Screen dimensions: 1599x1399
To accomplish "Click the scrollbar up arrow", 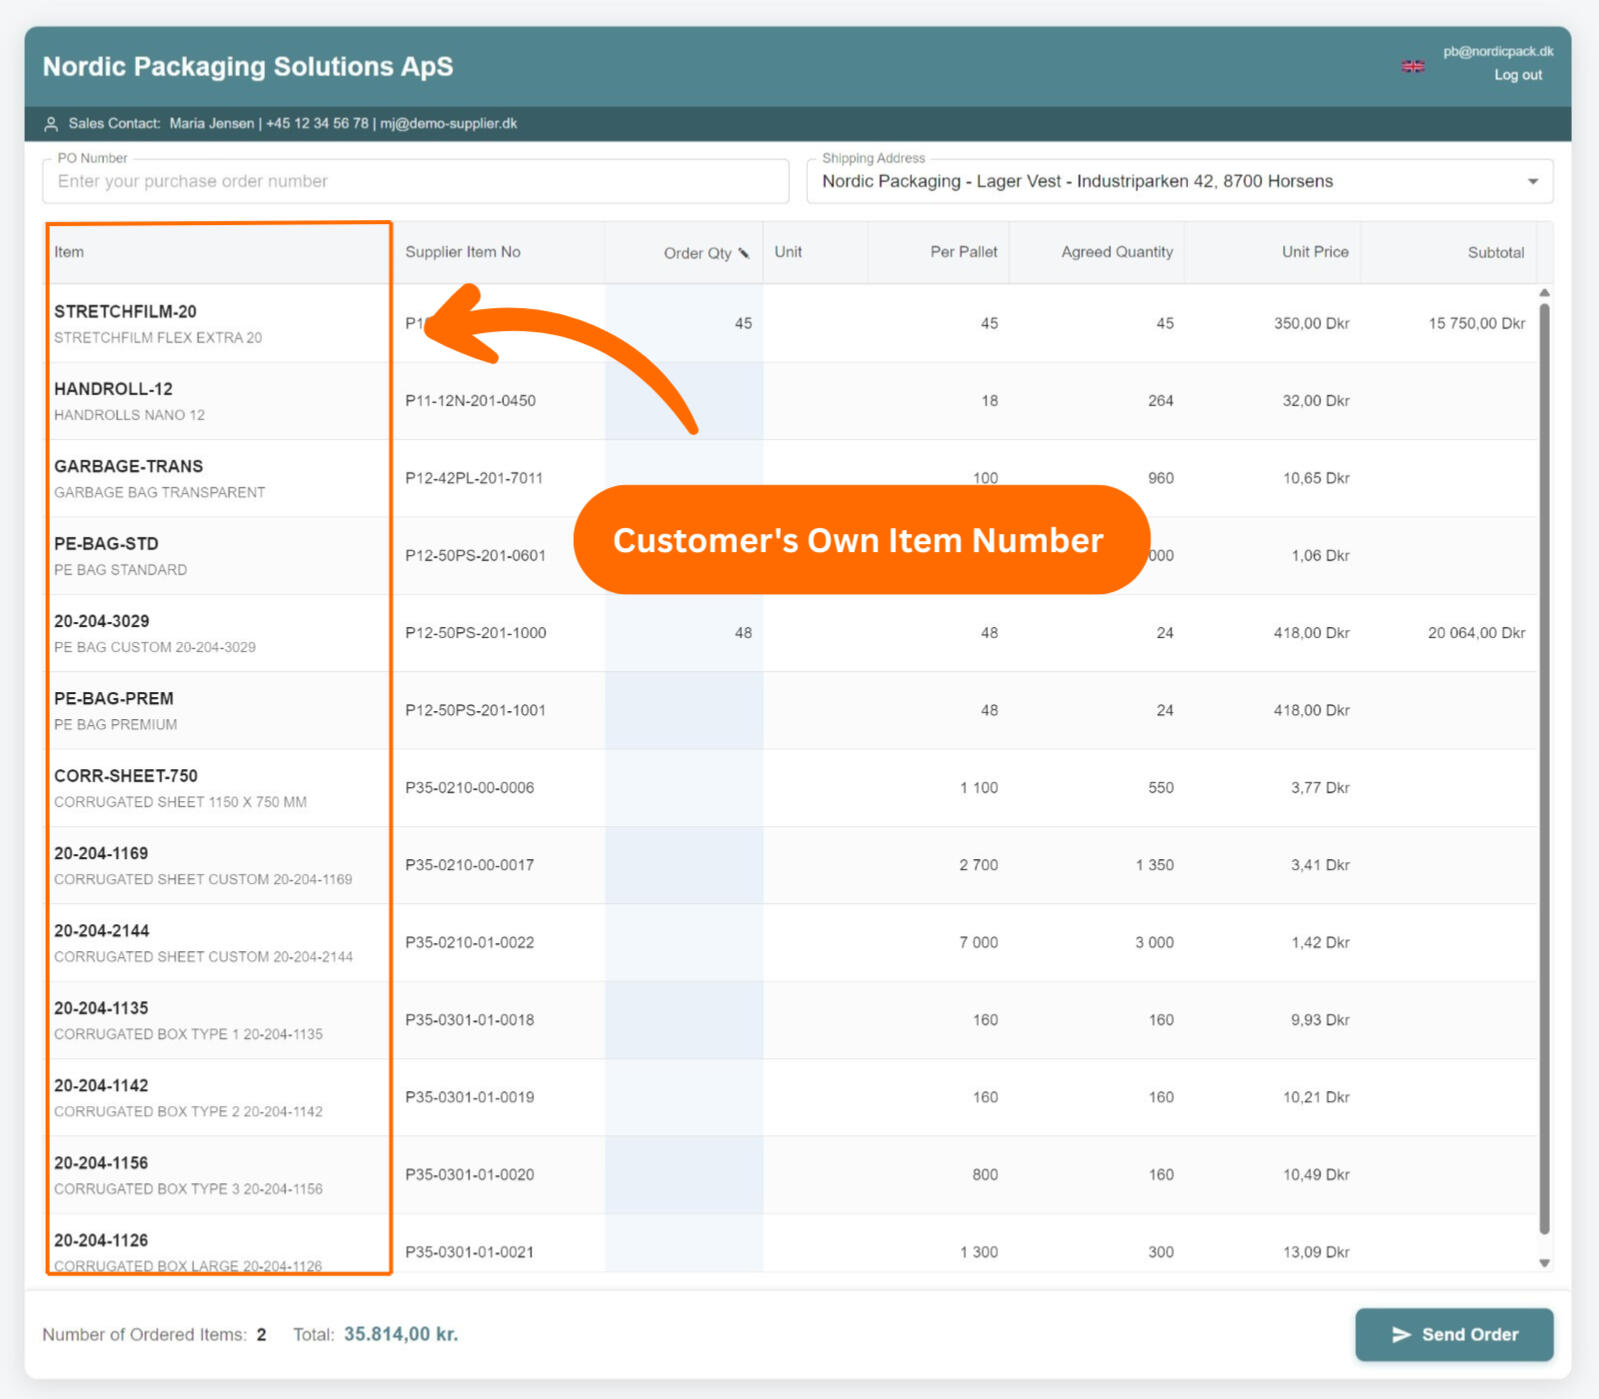I will [1544, 293].
